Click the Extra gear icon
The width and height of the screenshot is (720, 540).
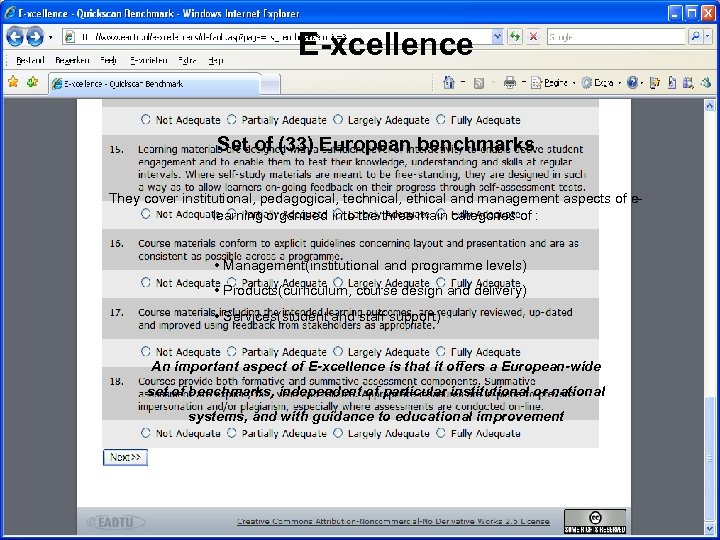coord(587,83)
